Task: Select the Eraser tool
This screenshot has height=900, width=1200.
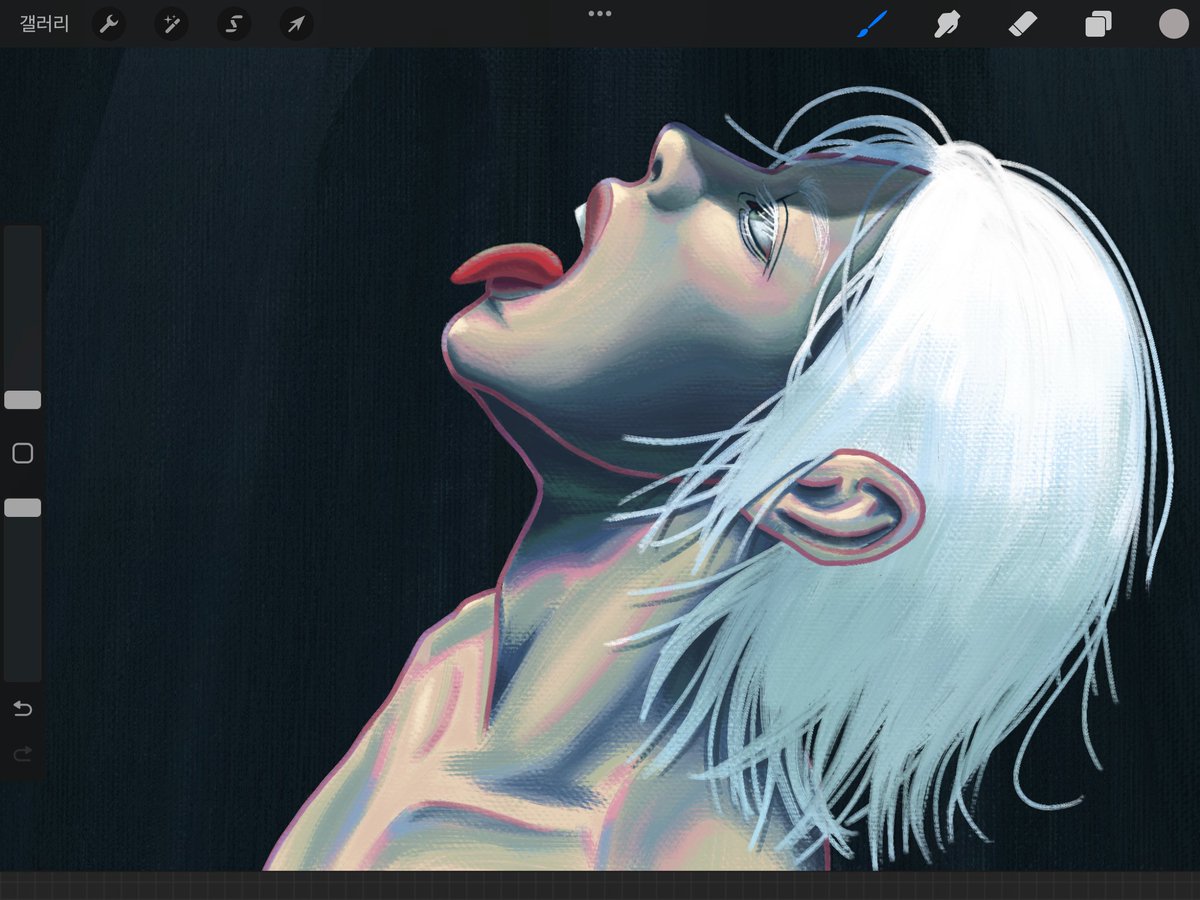Action: point(1023,24)
